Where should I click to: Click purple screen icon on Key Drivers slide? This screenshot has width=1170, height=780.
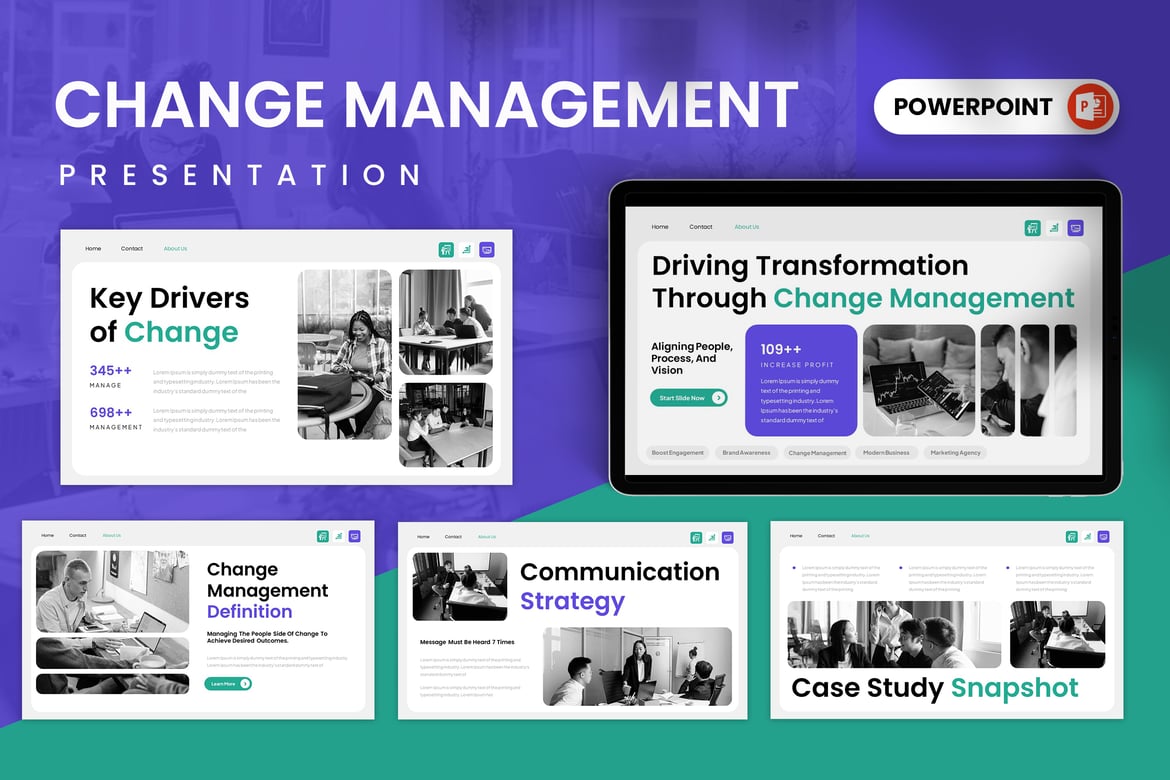click(487, 250)
